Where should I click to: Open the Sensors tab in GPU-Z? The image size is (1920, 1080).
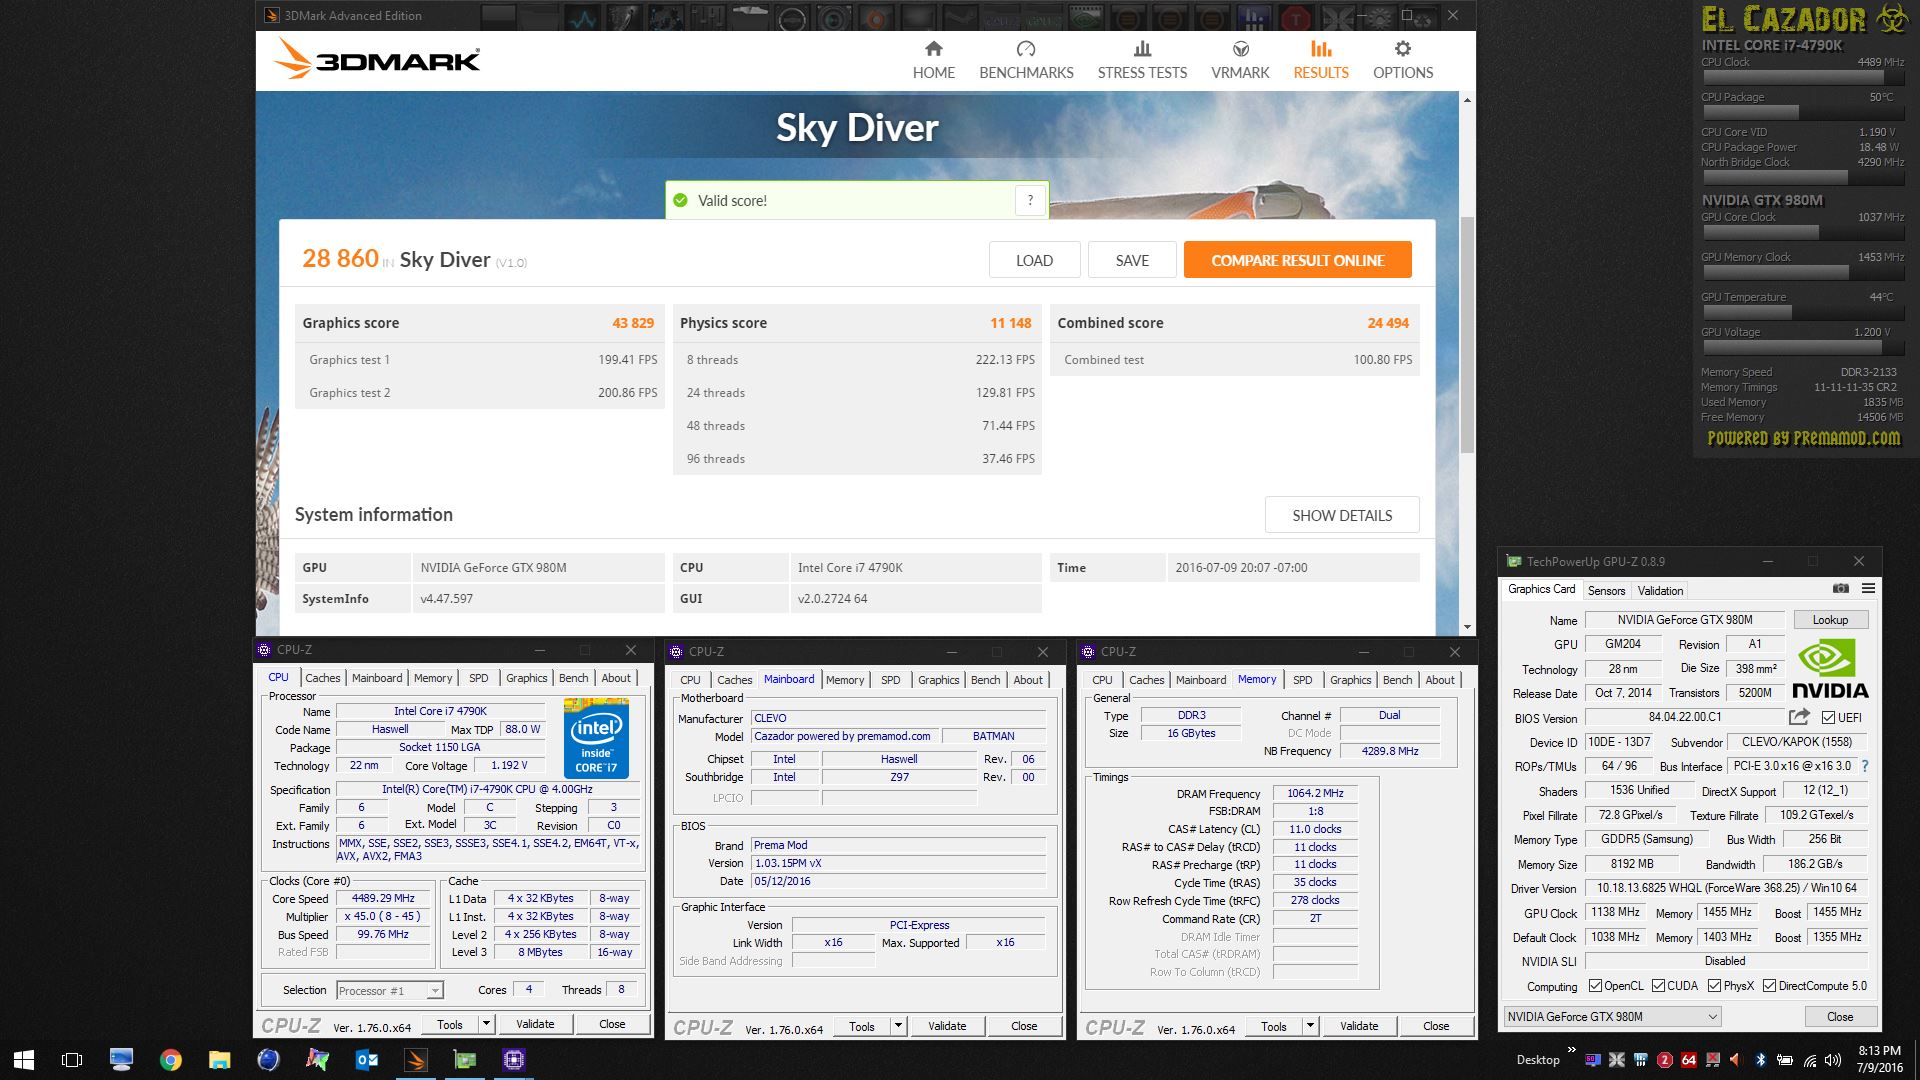pyautogui.click(x=1606, y=591)
